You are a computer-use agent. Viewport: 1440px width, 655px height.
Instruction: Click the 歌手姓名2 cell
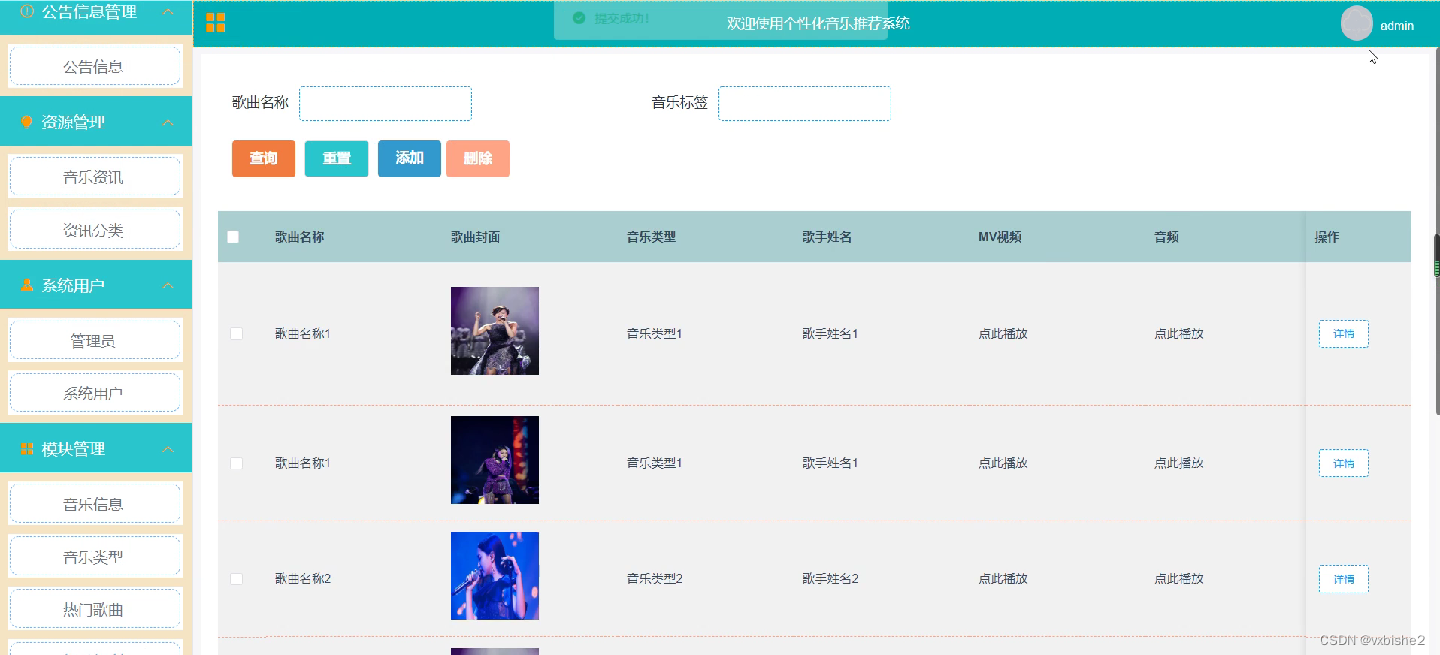pos(830,579)
